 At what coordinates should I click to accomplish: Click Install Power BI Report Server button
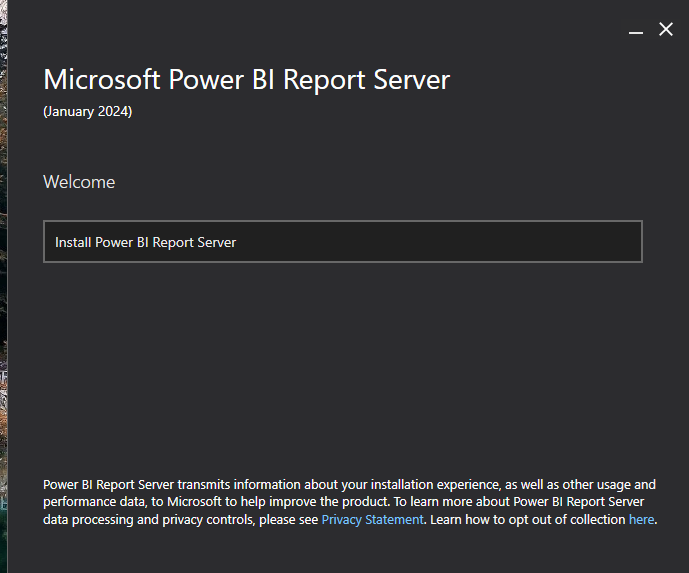343,242
